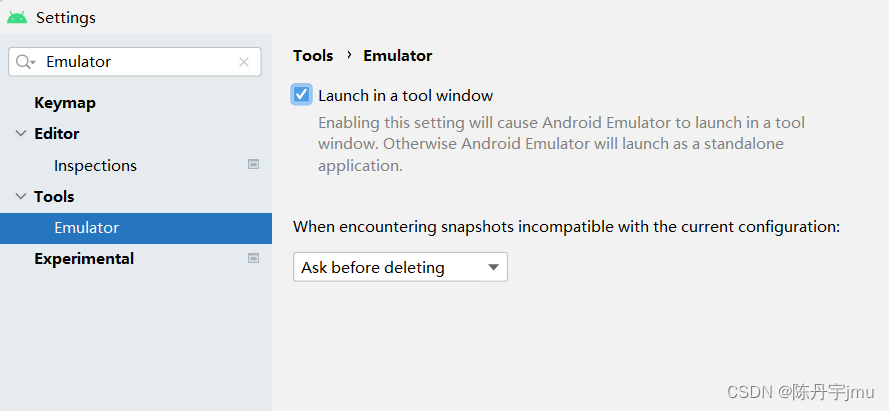Click the Tools breadcrumb link
Viewport: 889px width, 411px height.
[313, 56]
